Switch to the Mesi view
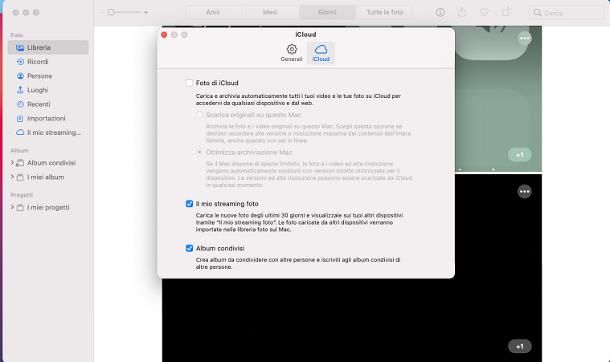The width and height of the screenshot is (610, 362). coord(270,12)
